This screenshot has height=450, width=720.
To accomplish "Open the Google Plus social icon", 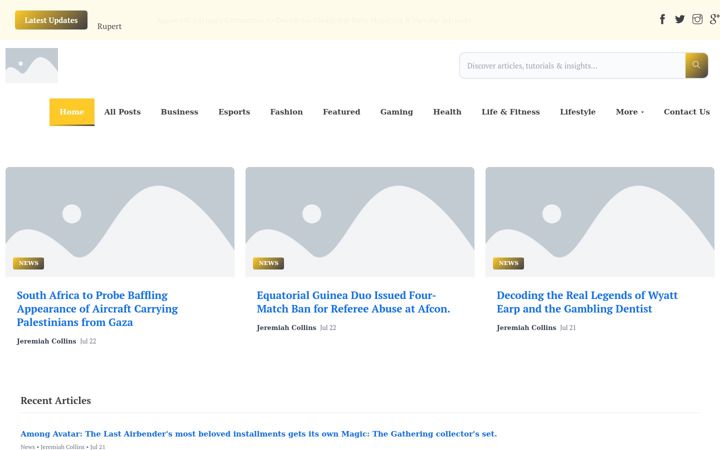I will tap(714, 19).
